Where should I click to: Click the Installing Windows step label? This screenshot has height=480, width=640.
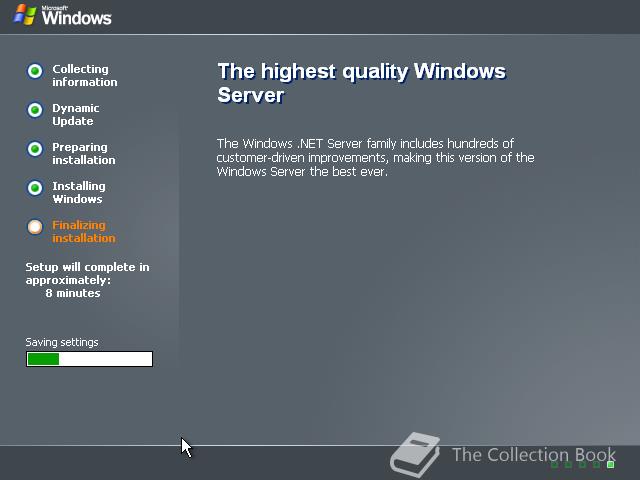(x=79, y=193)
